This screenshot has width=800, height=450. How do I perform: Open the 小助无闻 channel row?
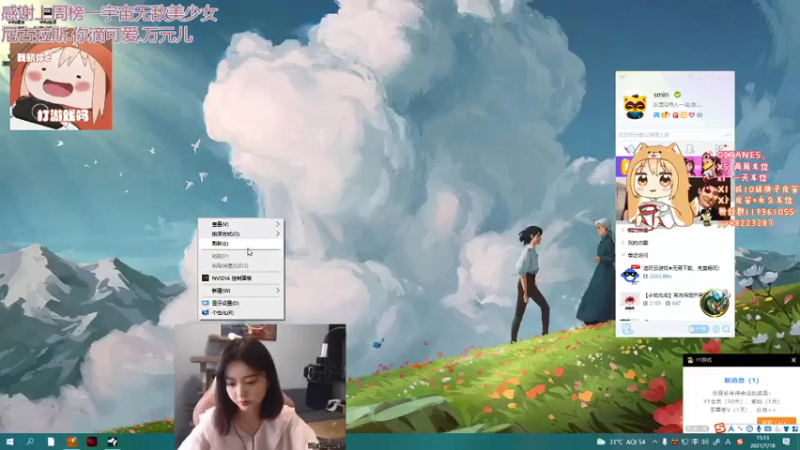pyautogui.click(x=676, y=300)
